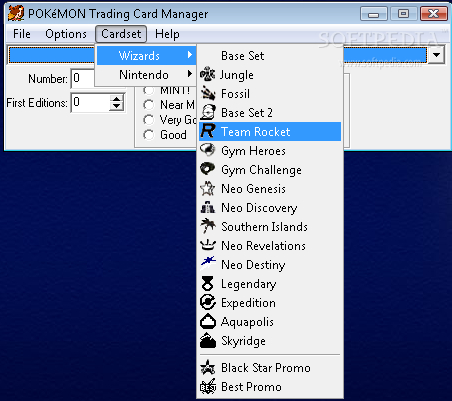Click the Base Set 2 pokeball icon

click(x=208, y=112)
